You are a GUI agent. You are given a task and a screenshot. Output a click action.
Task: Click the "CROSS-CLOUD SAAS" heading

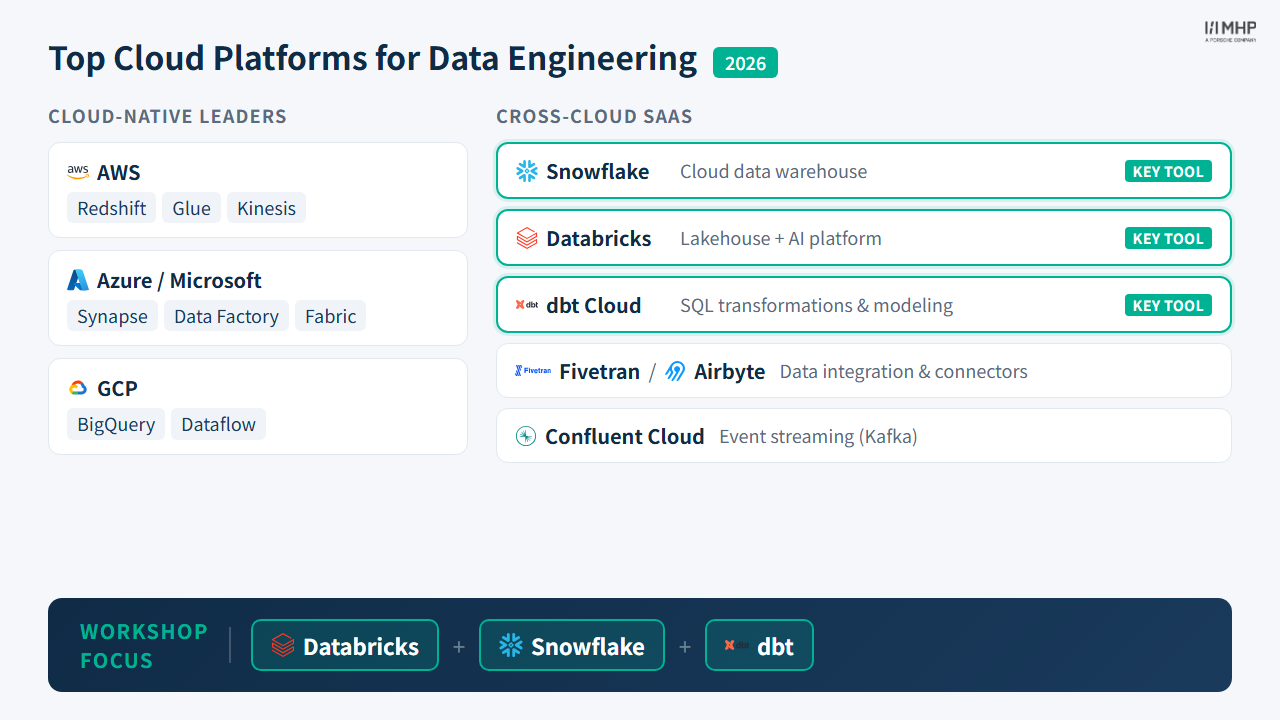pos(595,117)
